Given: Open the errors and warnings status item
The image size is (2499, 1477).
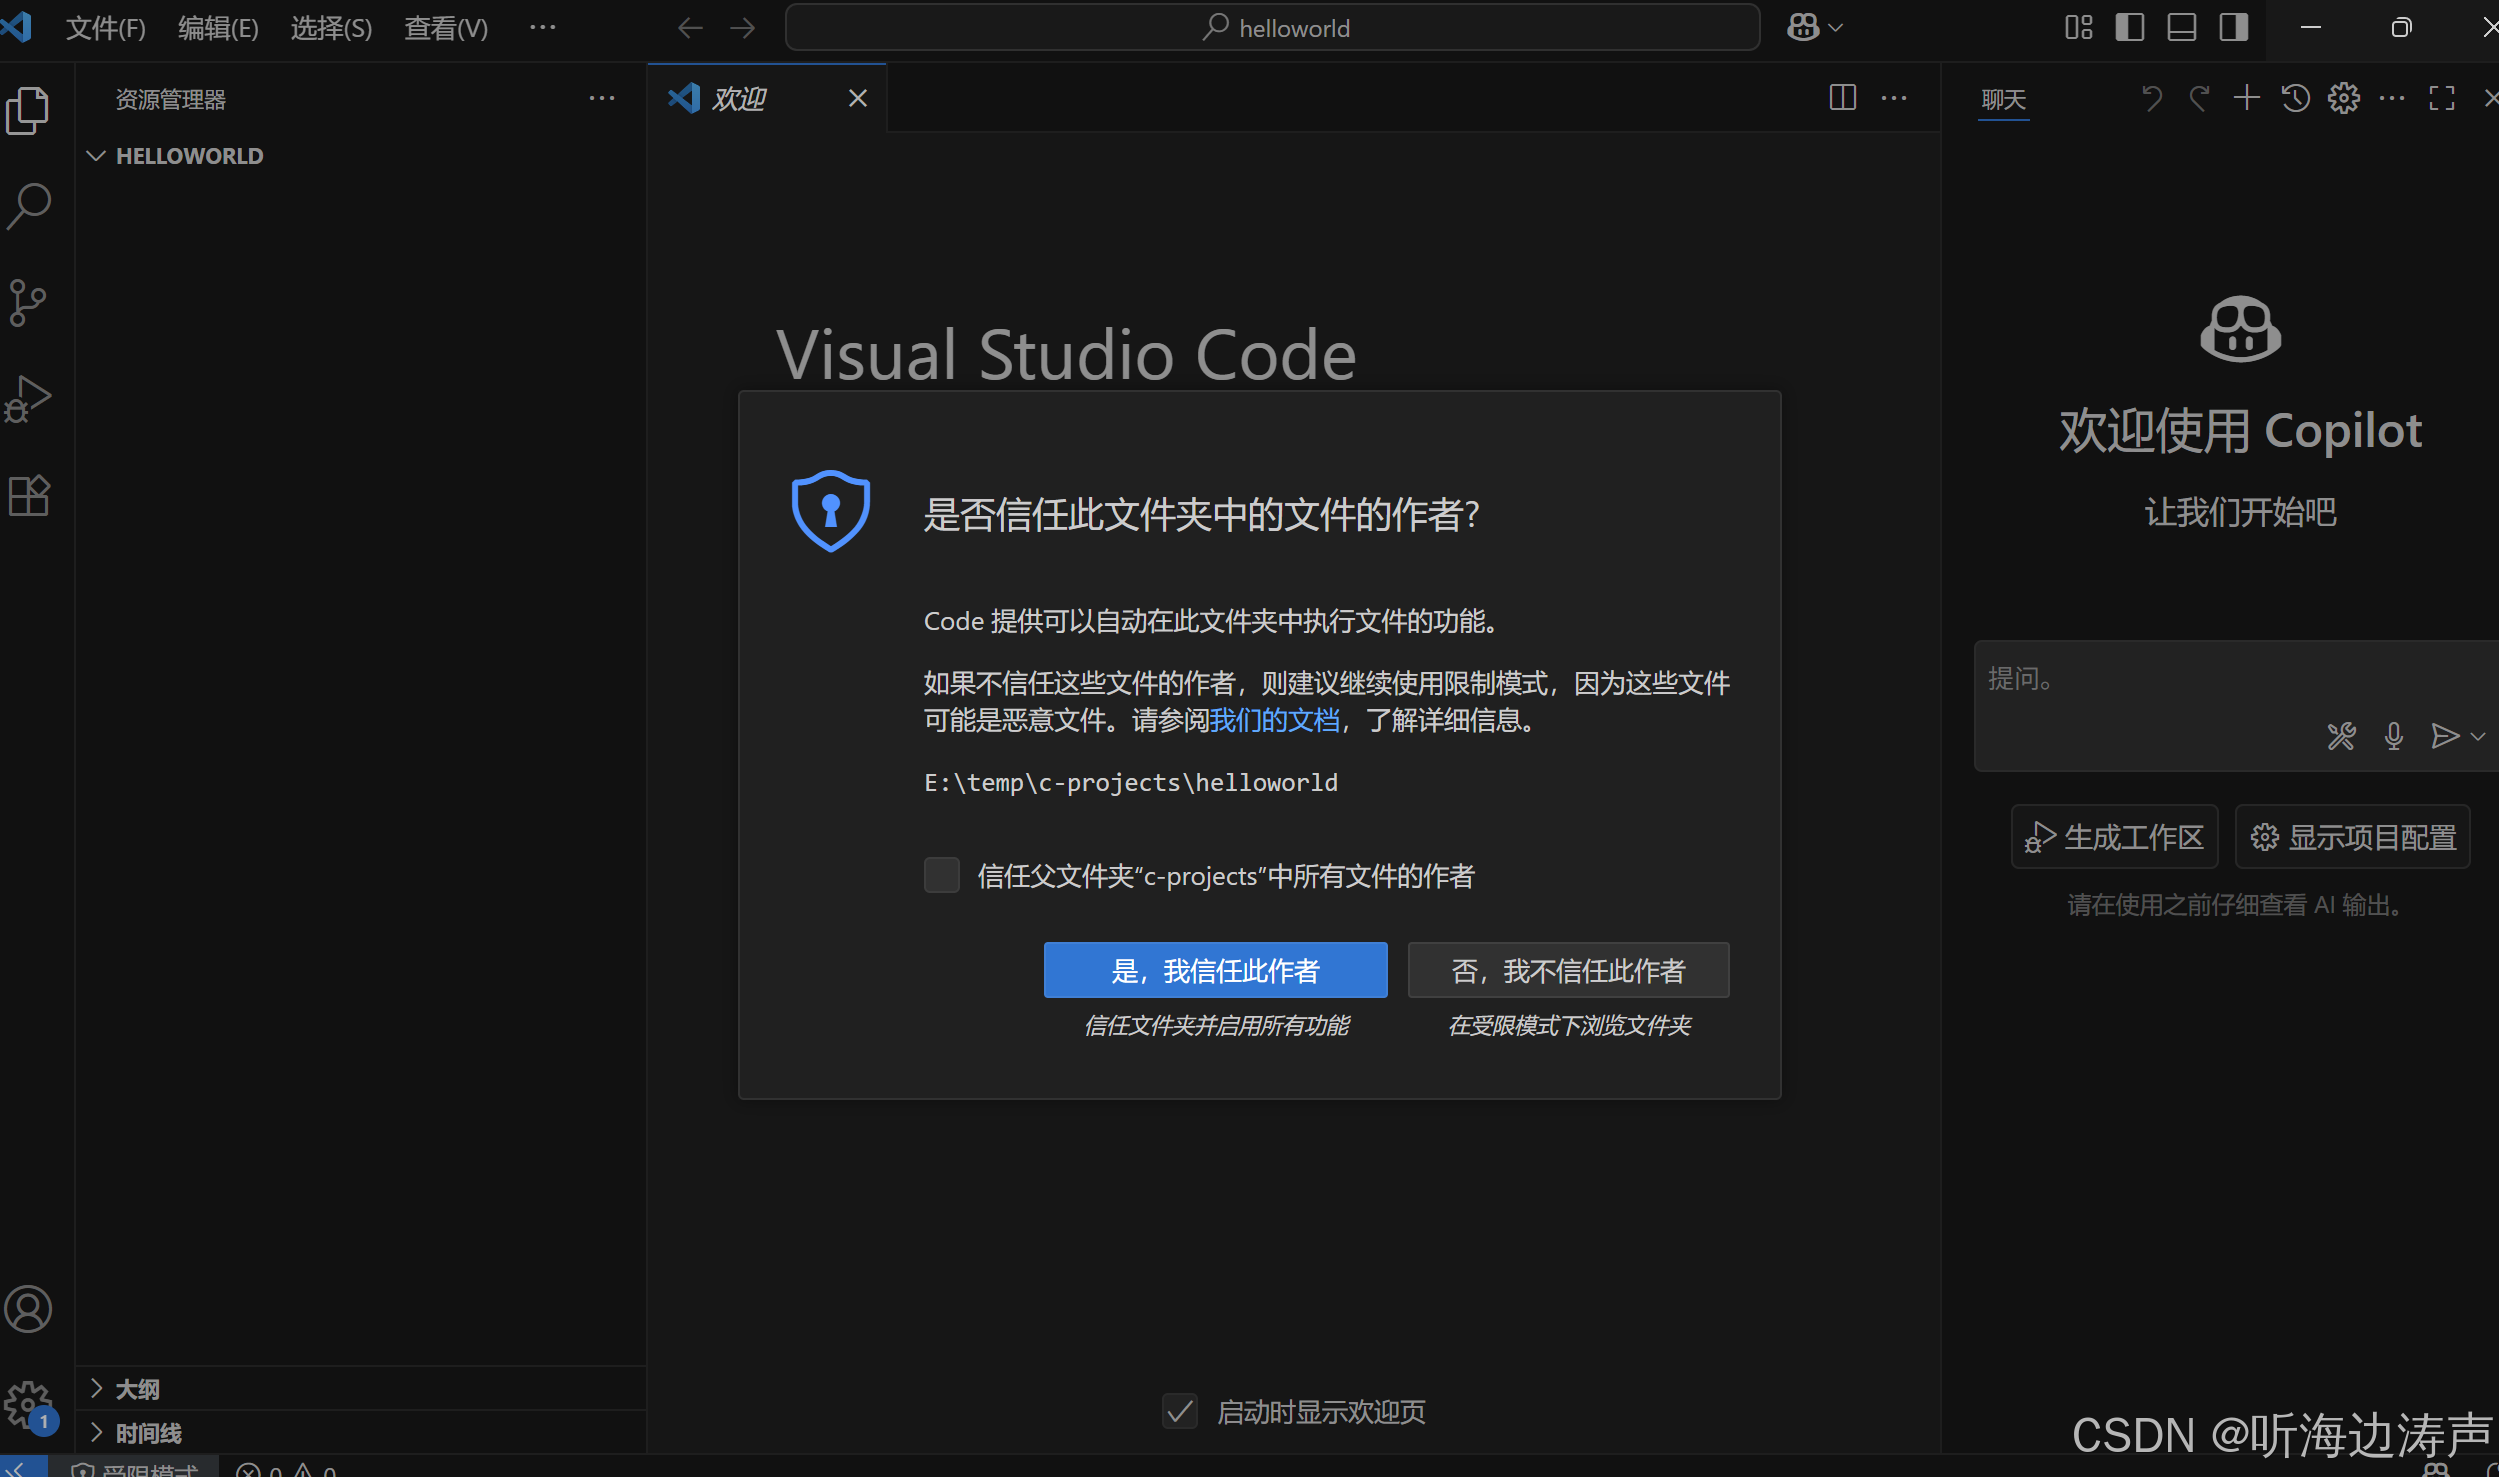Looking at the screenshot, I should click(287, 1469).
